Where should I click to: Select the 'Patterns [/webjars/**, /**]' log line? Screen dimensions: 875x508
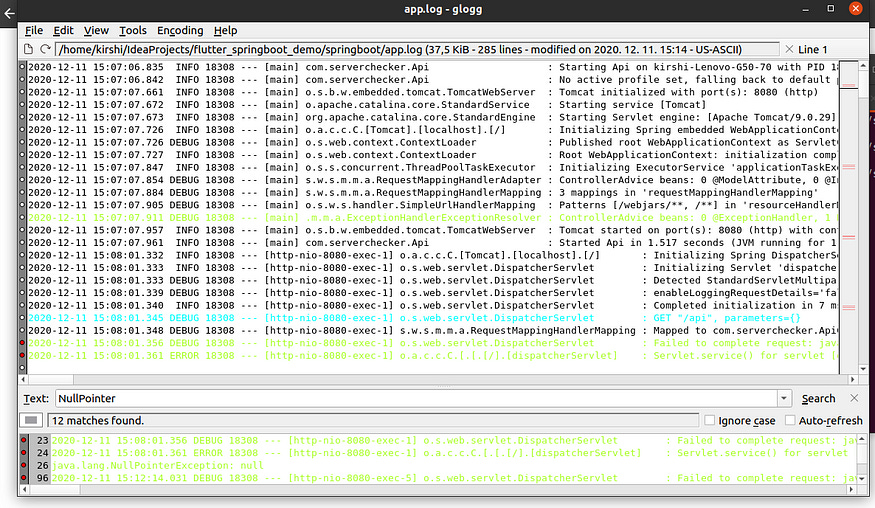(x=432, y=205)
